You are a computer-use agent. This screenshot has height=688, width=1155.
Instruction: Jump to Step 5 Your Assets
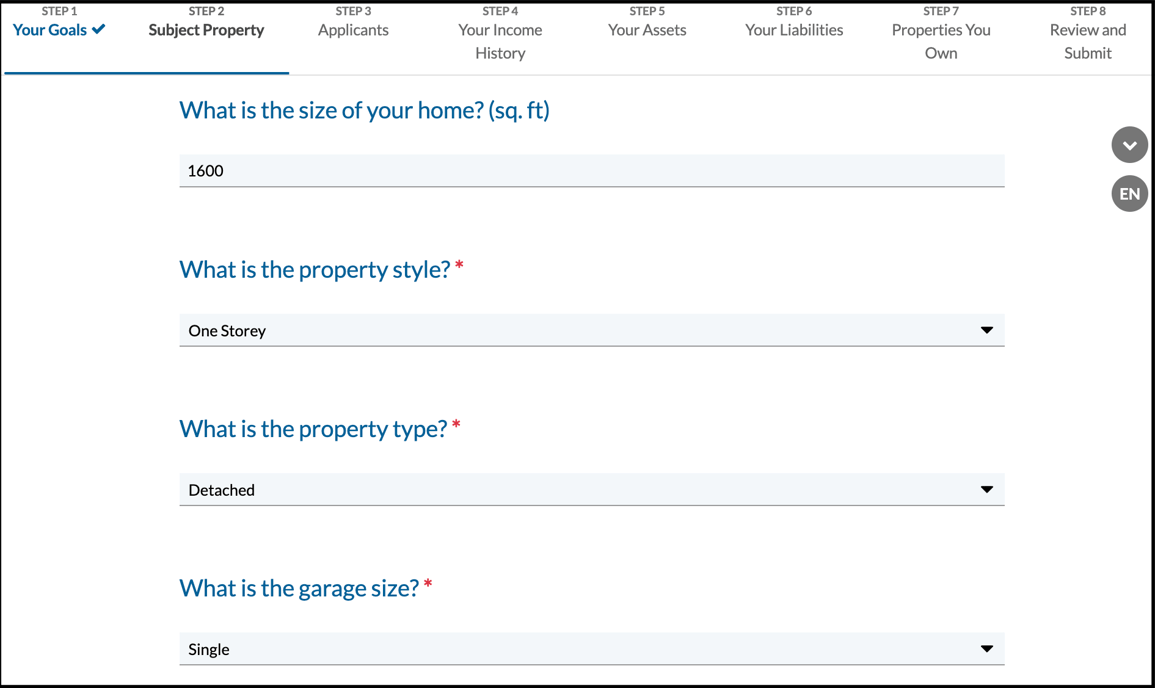[x=647, y=30]
